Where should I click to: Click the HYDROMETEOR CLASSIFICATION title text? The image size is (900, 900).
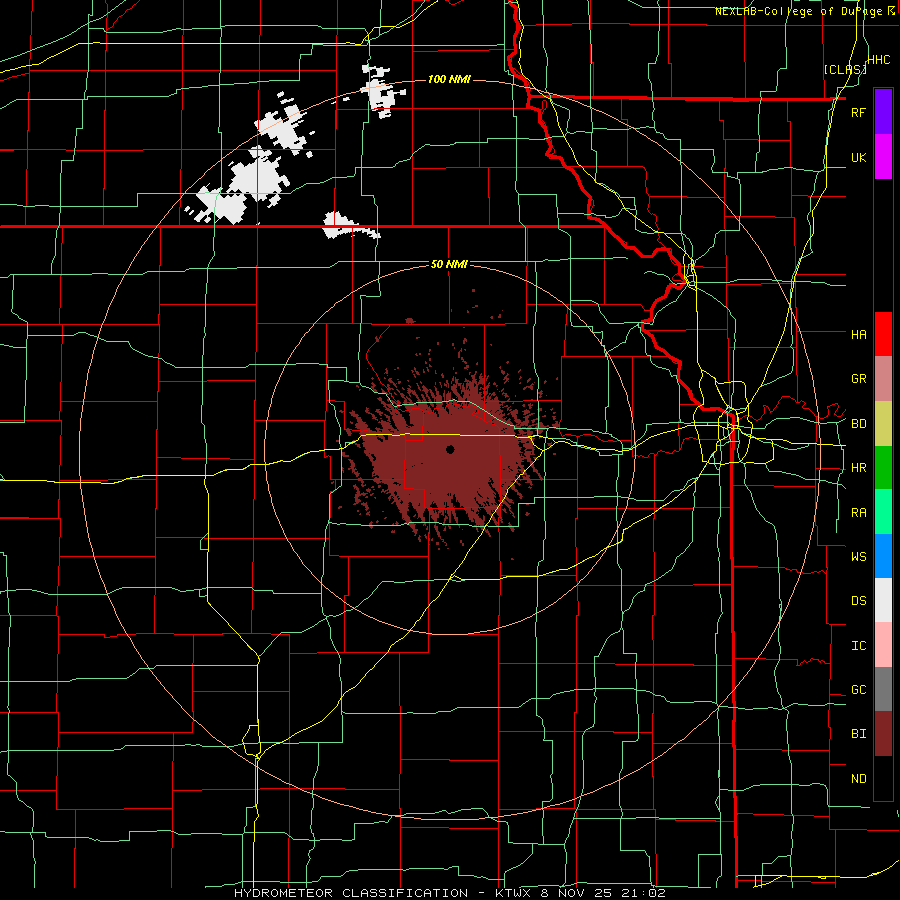[x=351, y=893]
